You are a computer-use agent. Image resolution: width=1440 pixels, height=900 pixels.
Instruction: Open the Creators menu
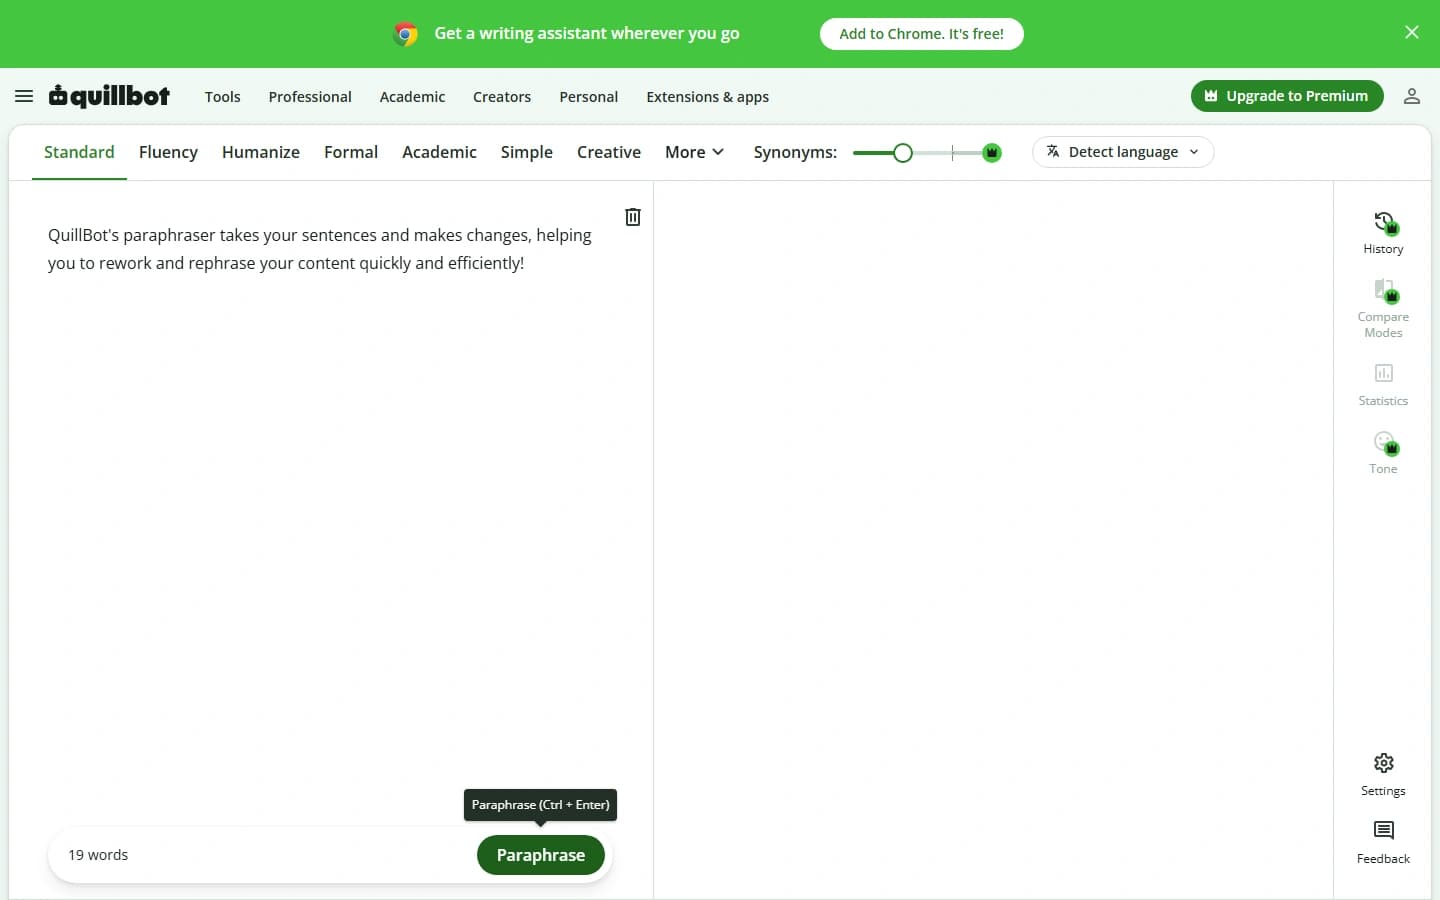[x=502, y=97]
